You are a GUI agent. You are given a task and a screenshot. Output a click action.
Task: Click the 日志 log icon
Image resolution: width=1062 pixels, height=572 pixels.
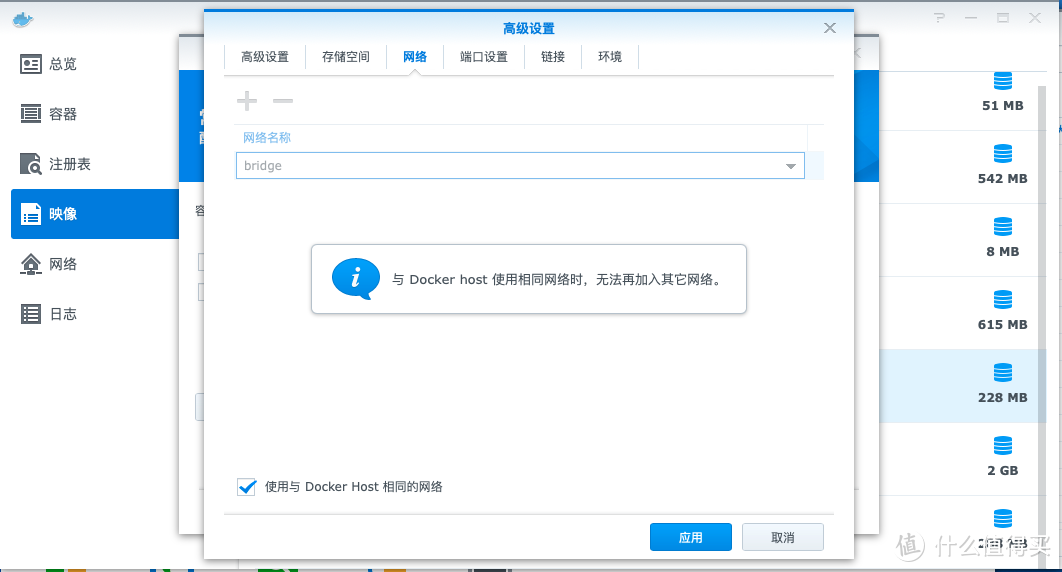[30, 314]
